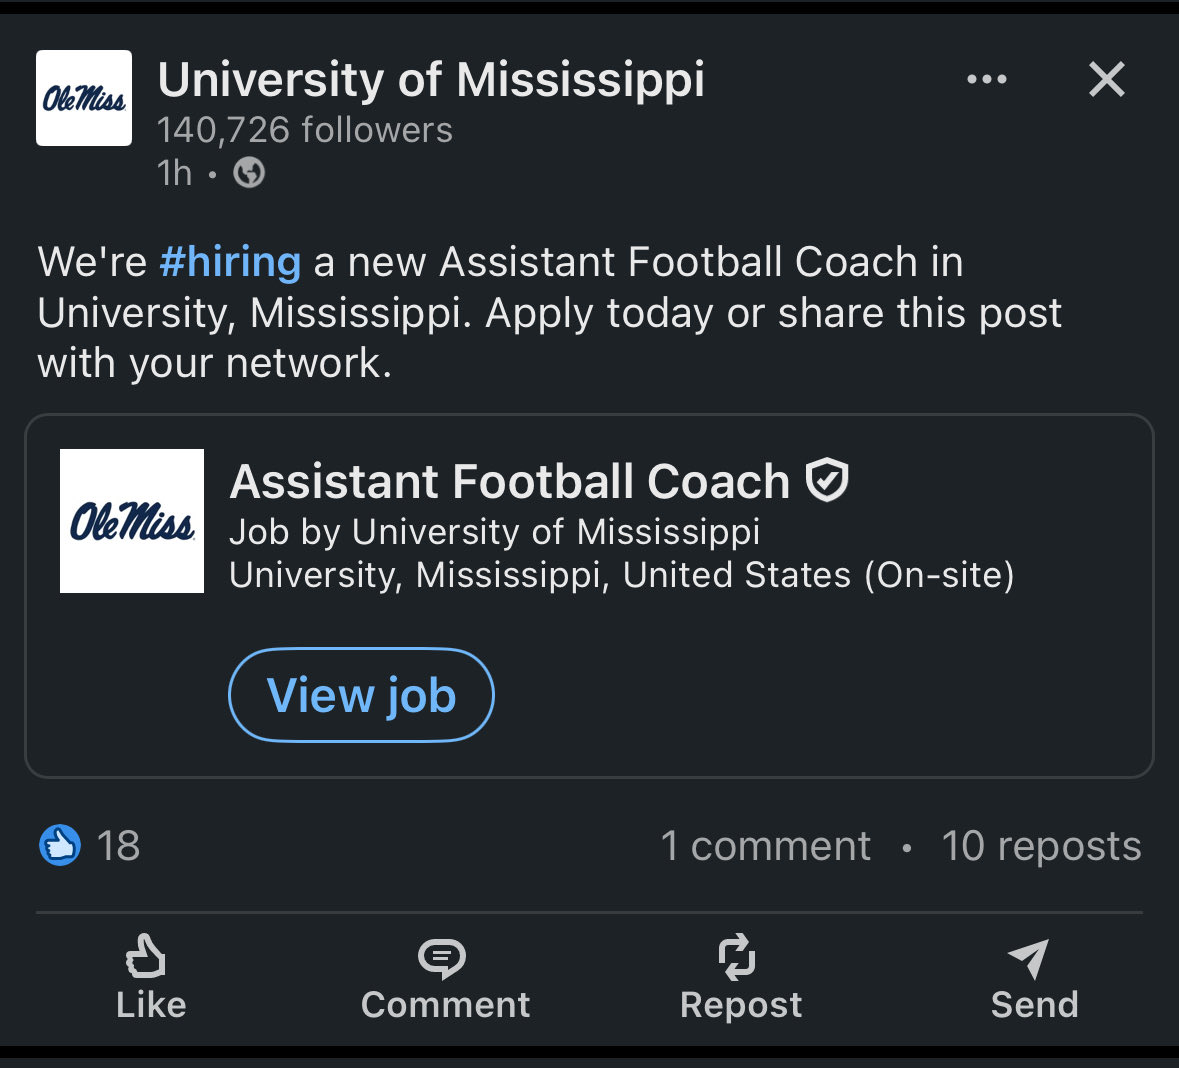1179x1068 pixels.
Task: Click the globe public visibility icon
Action: [x=249, y=174]
